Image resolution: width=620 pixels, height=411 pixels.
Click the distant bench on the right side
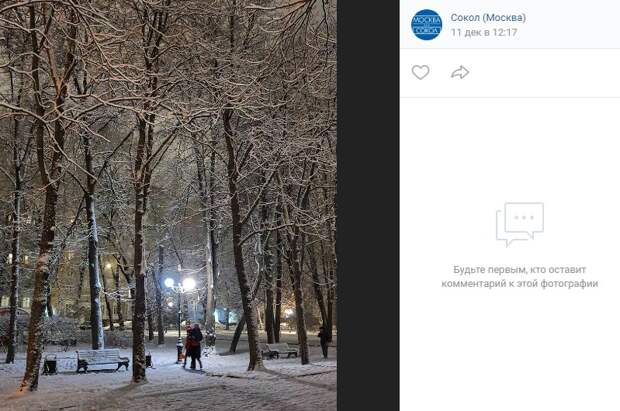point(280,350)
